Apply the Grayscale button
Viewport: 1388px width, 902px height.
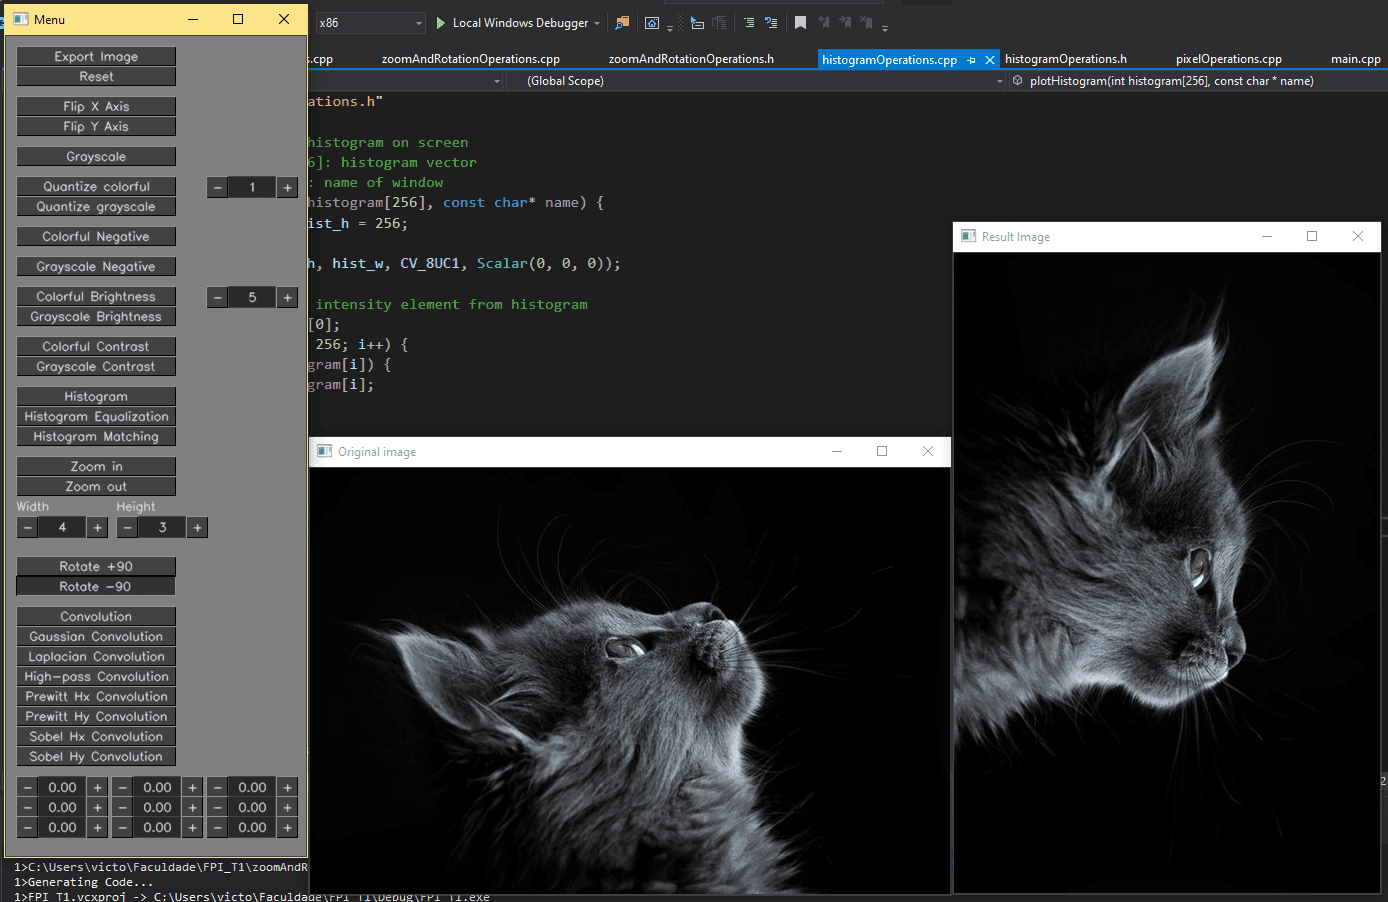(x=96, y=157)
